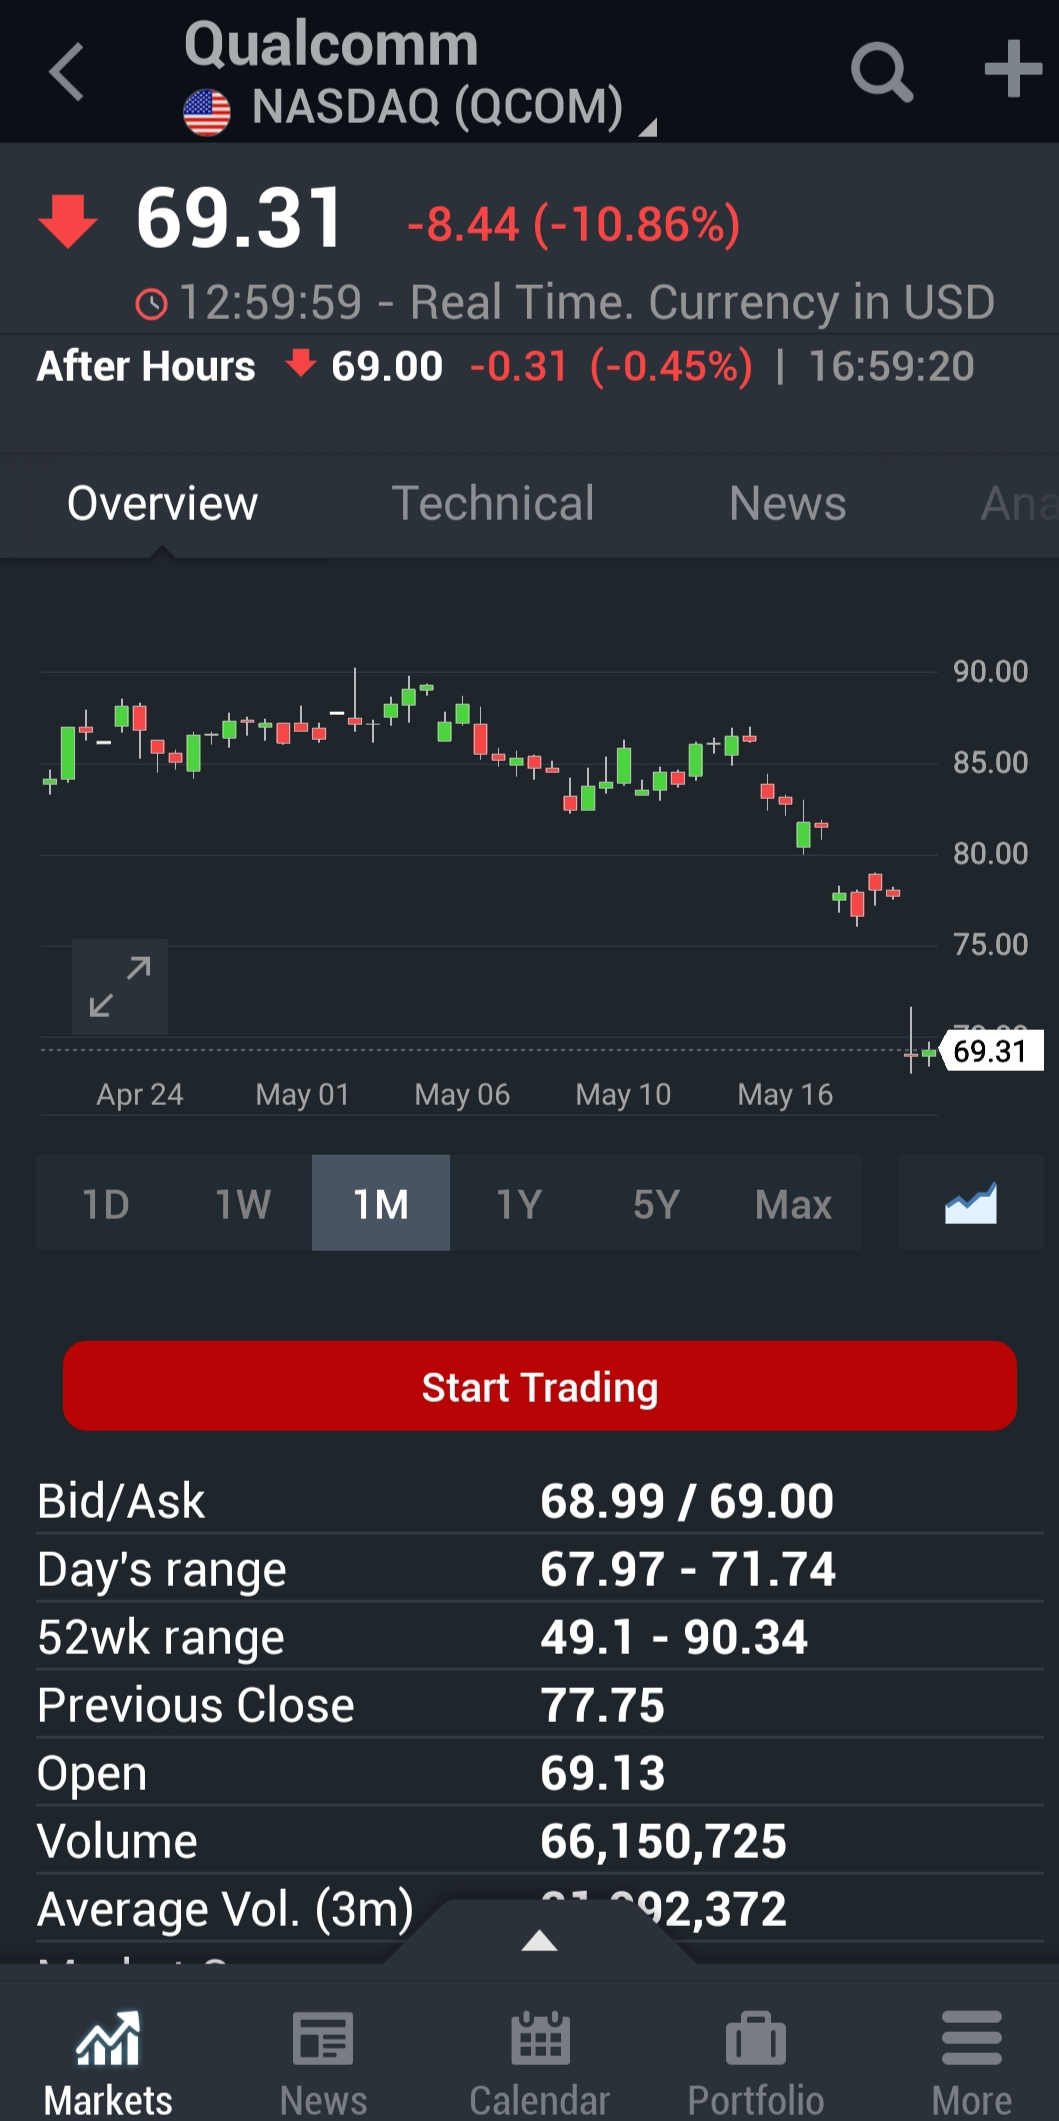Select the 1W chart range

click(x=243, y=1204)
